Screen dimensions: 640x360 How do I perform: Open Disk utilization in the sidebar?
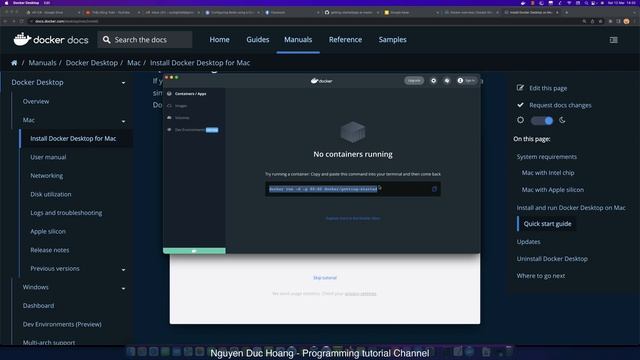click(x=51, y=194)
